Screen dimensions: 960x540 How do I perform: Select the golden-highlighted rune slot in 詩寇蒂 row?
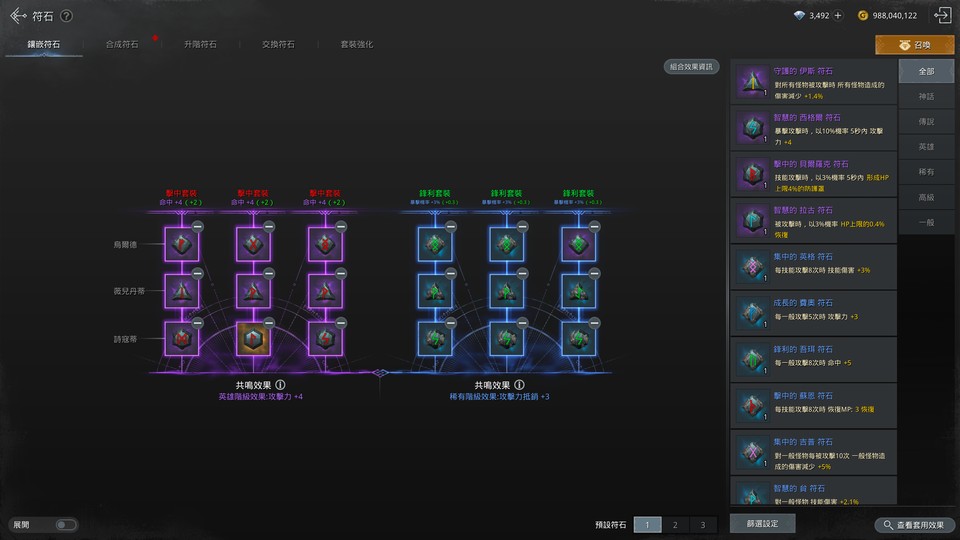253,338
